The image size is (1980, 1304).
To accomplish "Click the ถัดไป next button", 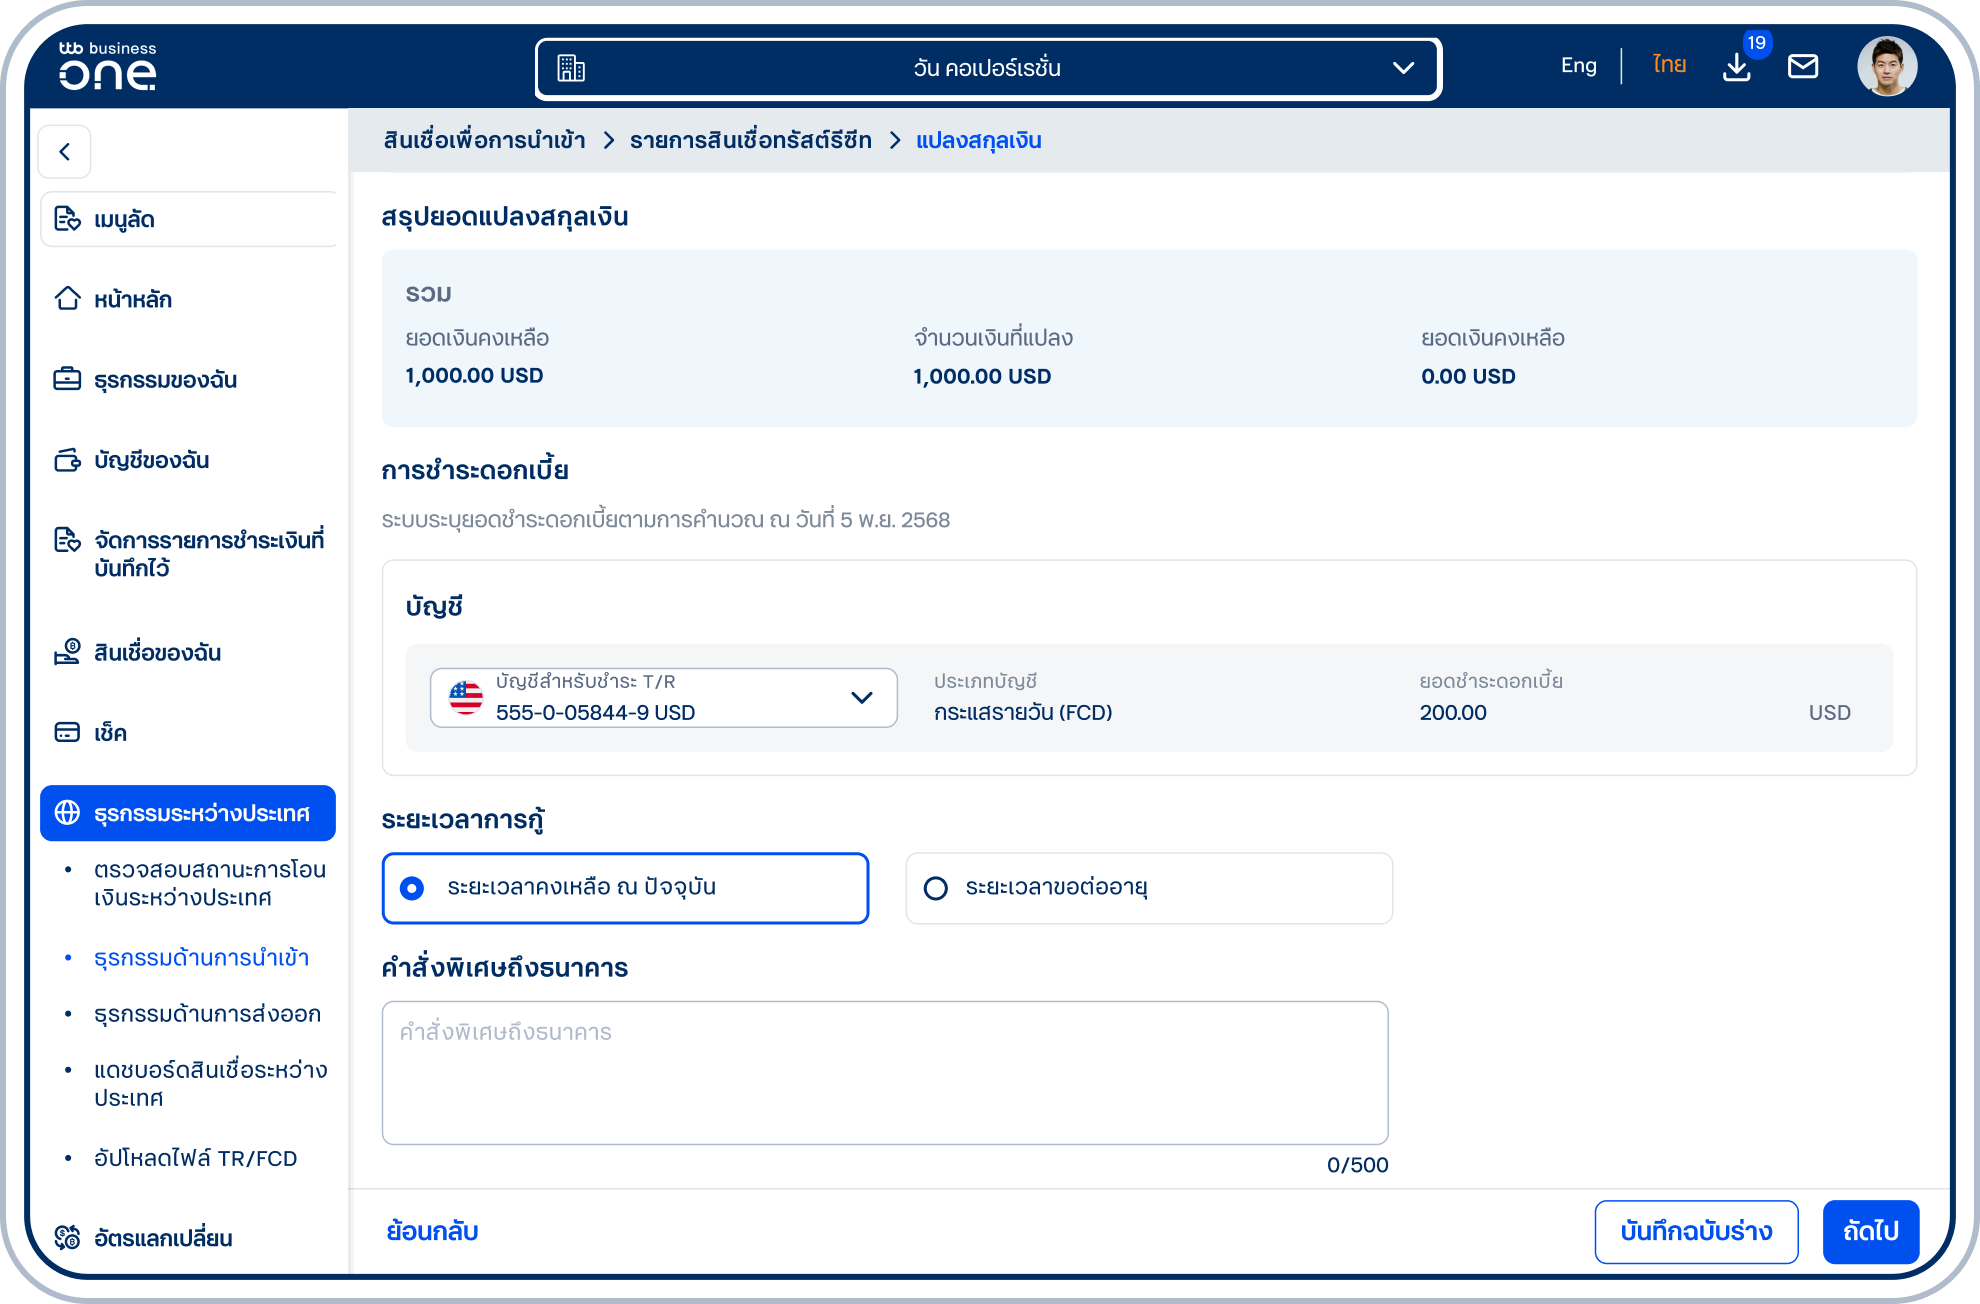I will [x=1870, y=1232].
